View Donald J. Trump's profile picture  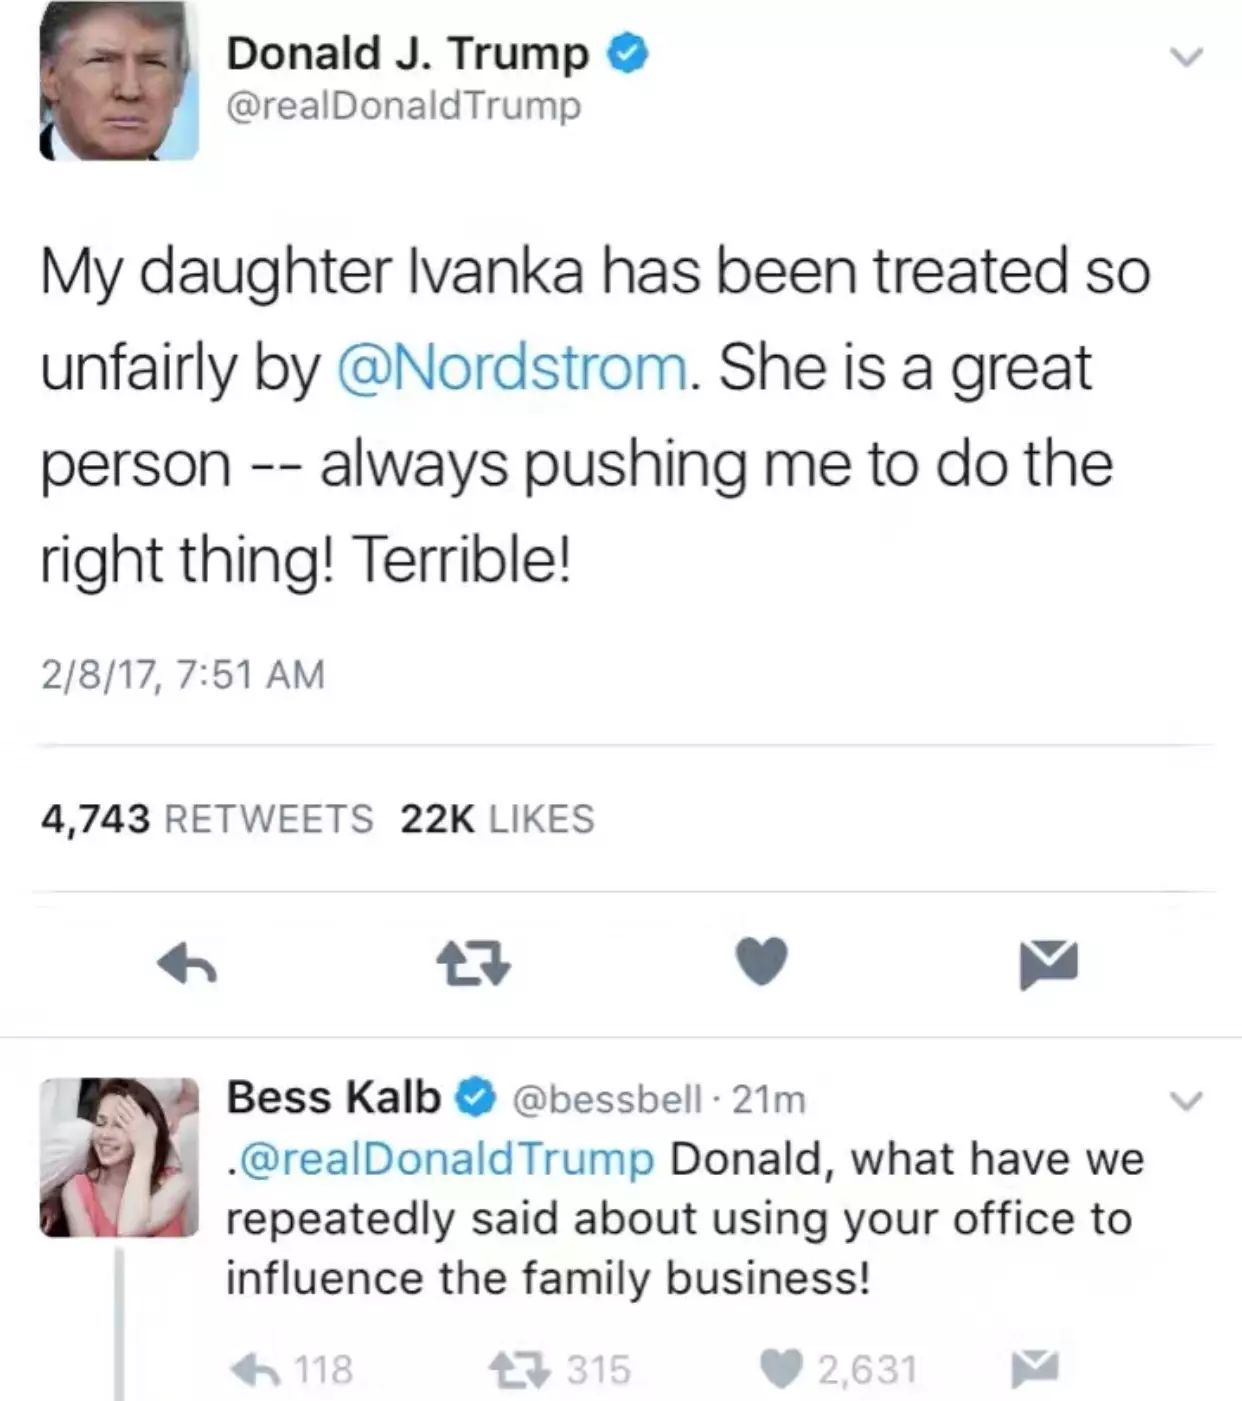119,81
